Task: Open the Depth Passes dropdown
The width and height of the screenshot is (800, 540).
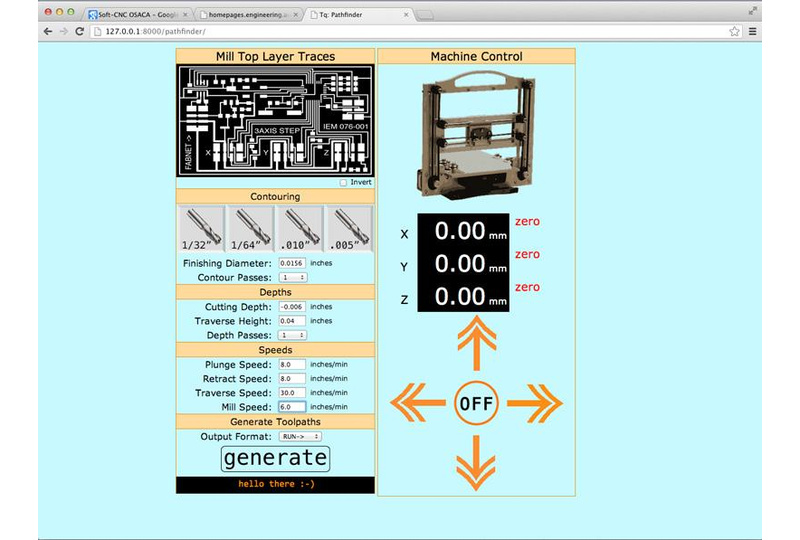Action: point(293,335)
